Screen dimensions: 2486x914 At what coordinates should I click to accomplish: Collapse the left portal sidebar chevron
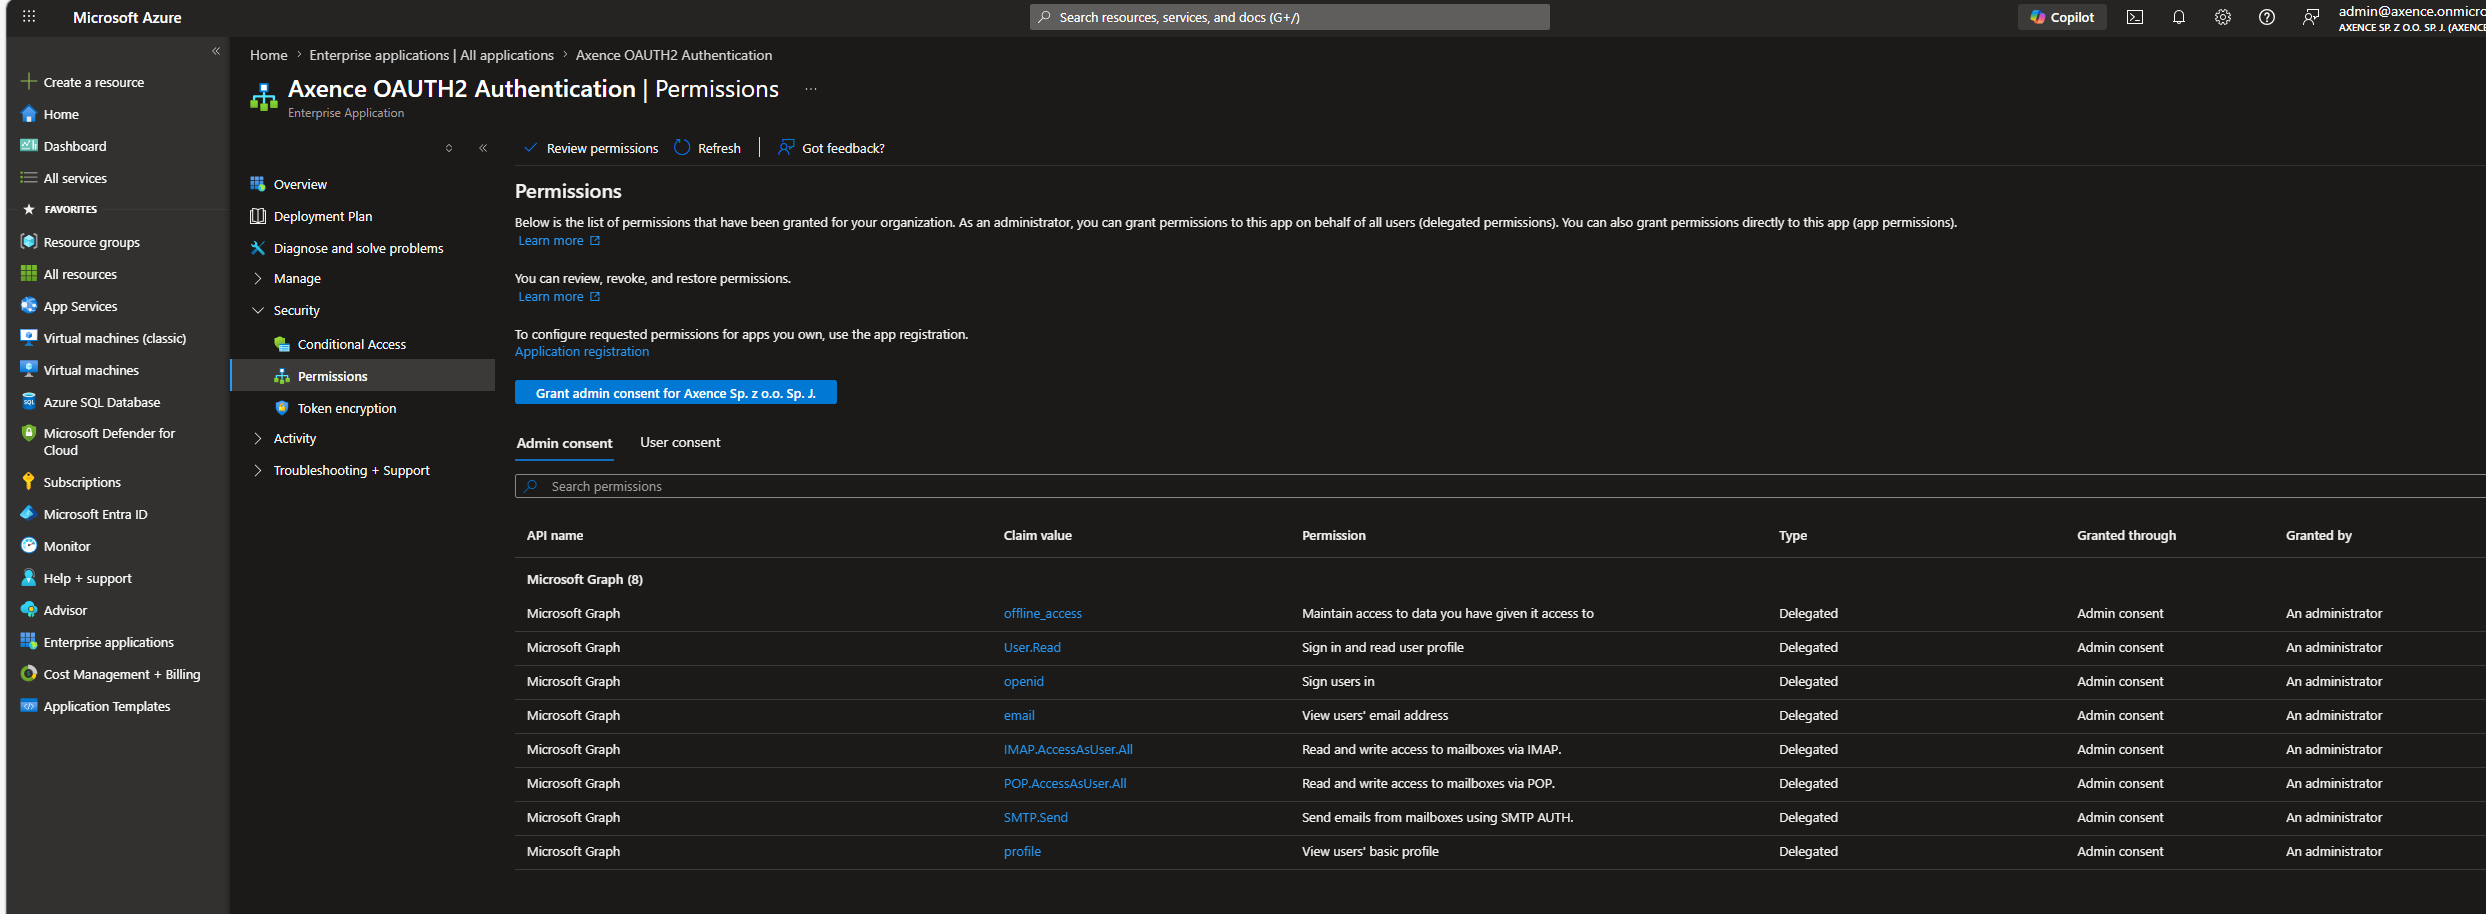coord(216,51)
